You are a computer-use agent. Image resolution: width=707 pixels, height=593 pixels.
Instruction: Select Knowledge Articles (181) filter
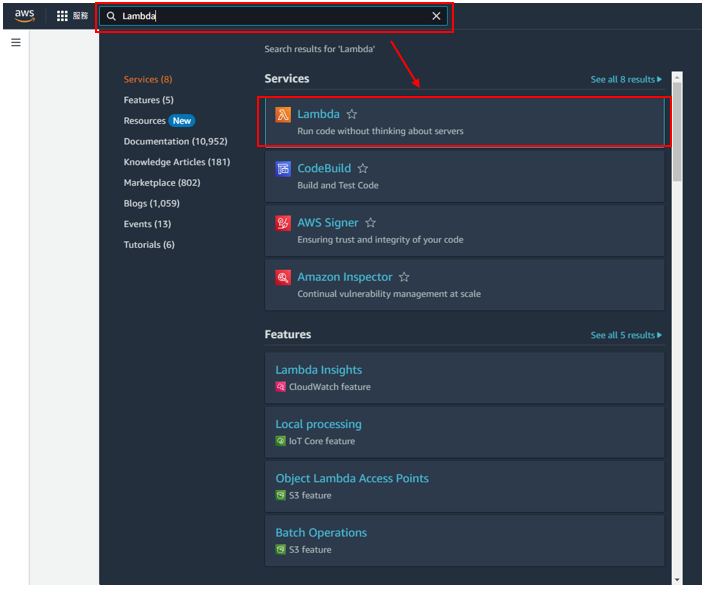(x=177, y=162)
